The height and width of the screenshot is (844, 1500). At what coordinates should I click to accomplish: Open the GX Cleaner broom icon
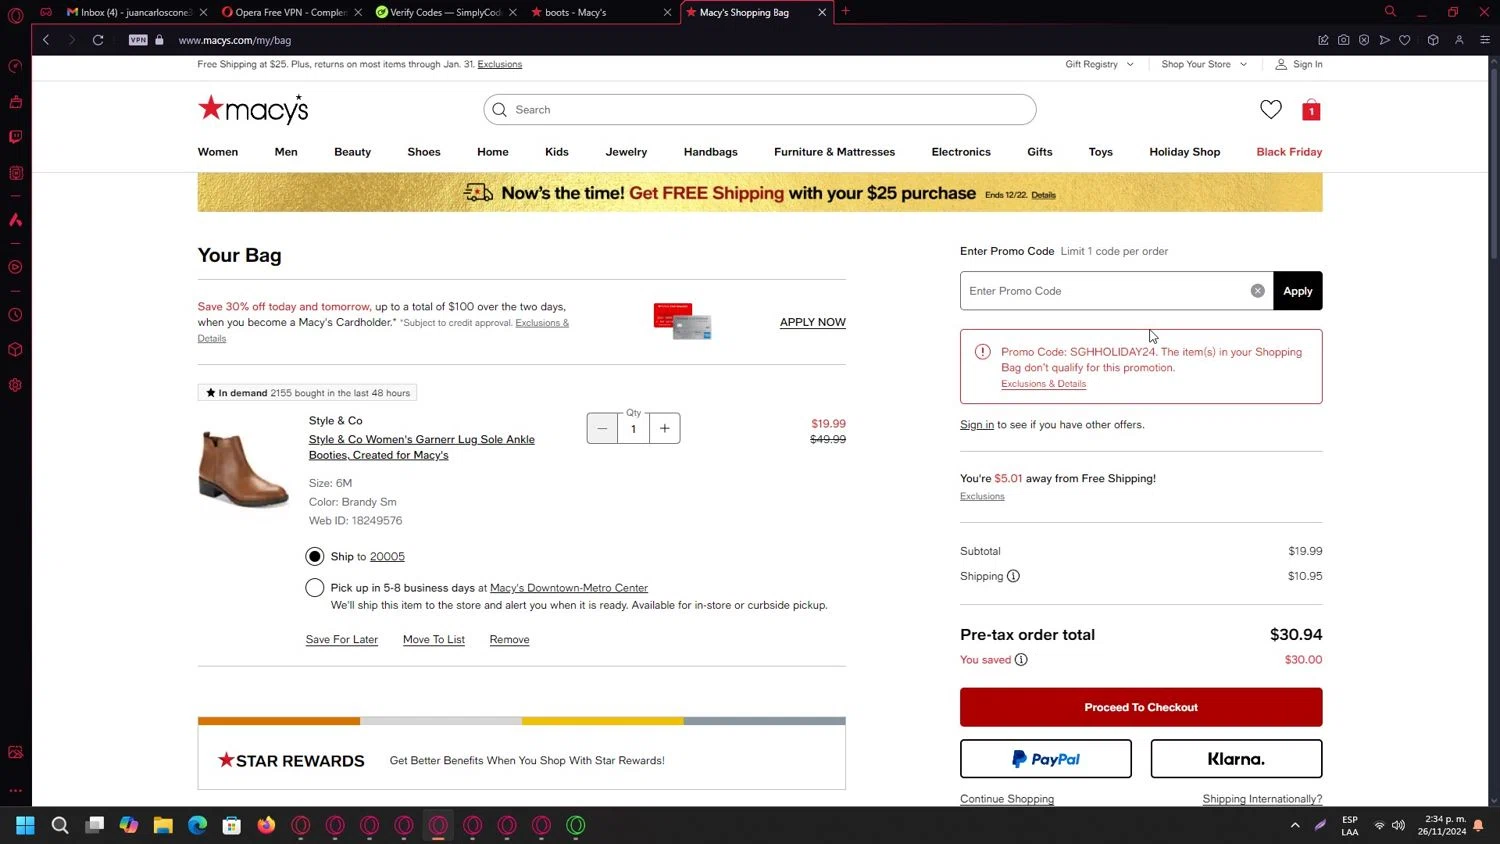[15, 102]
